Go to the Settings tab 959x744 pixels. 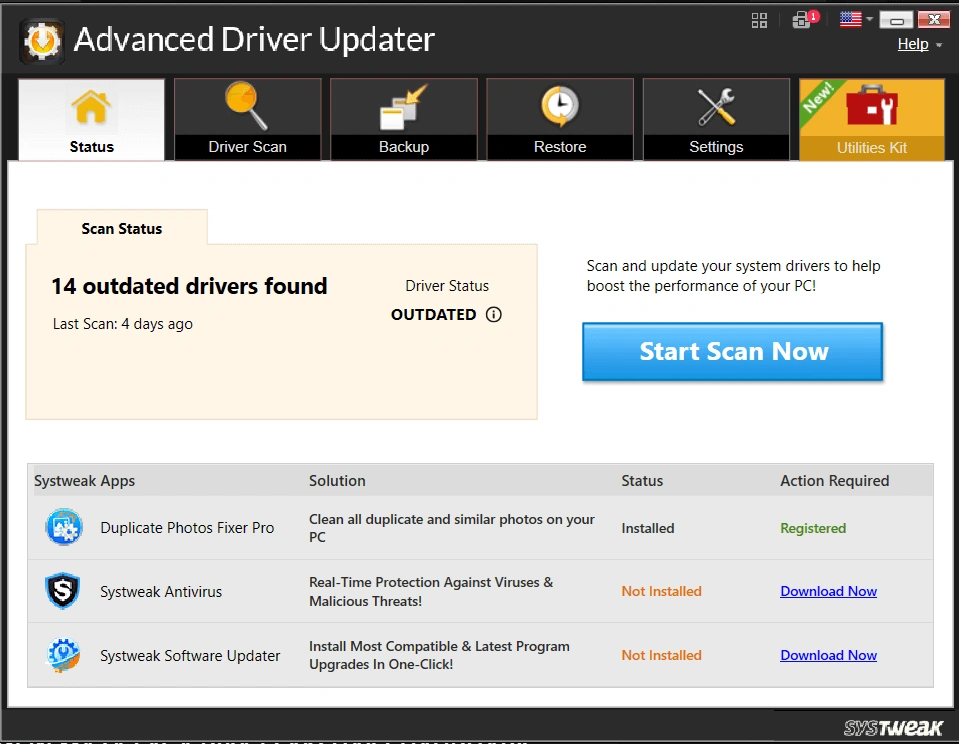[x=716, y=119]
